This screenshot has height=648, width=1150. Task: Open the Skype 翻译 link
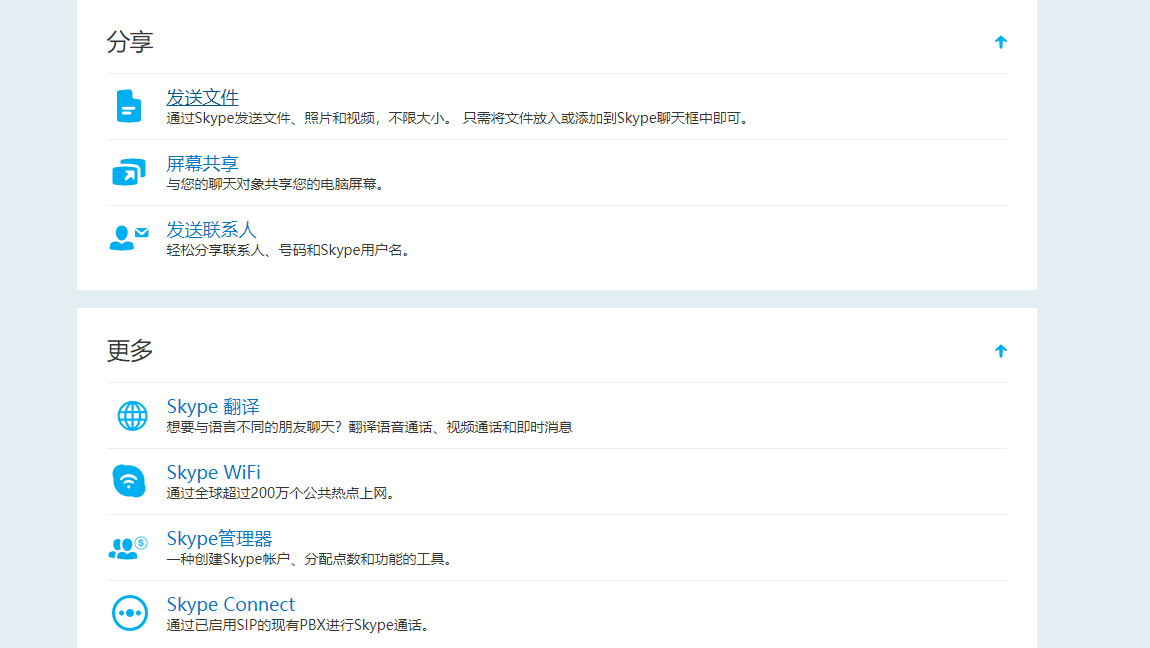(213, 406)
